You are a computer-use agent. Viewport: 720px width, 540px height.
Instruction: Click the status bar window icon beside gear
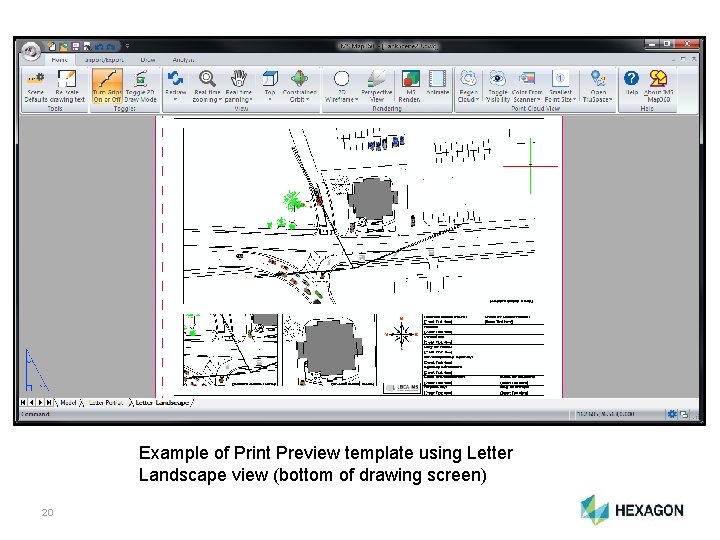coord(684,414)
